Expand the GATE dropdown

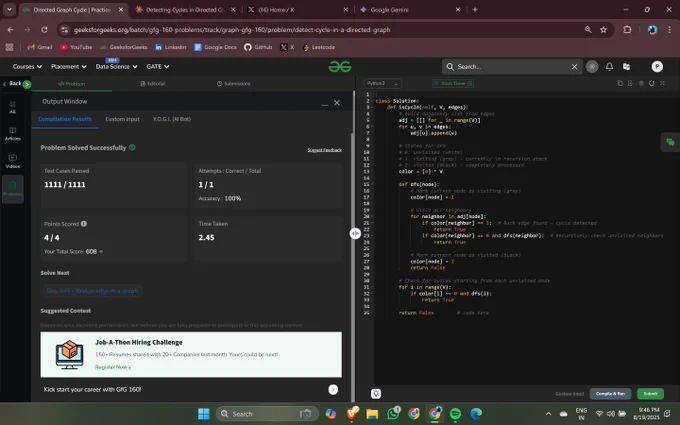pyautogui.click(x=157, y=66)
